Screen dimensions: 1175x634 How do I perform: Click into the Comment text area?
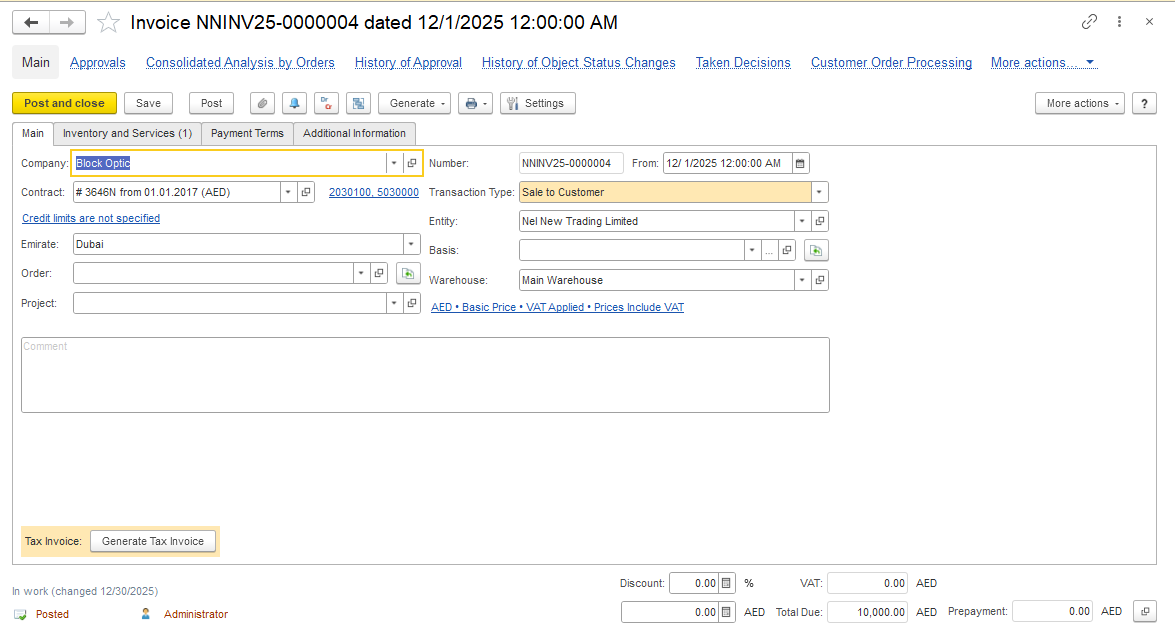425,375
